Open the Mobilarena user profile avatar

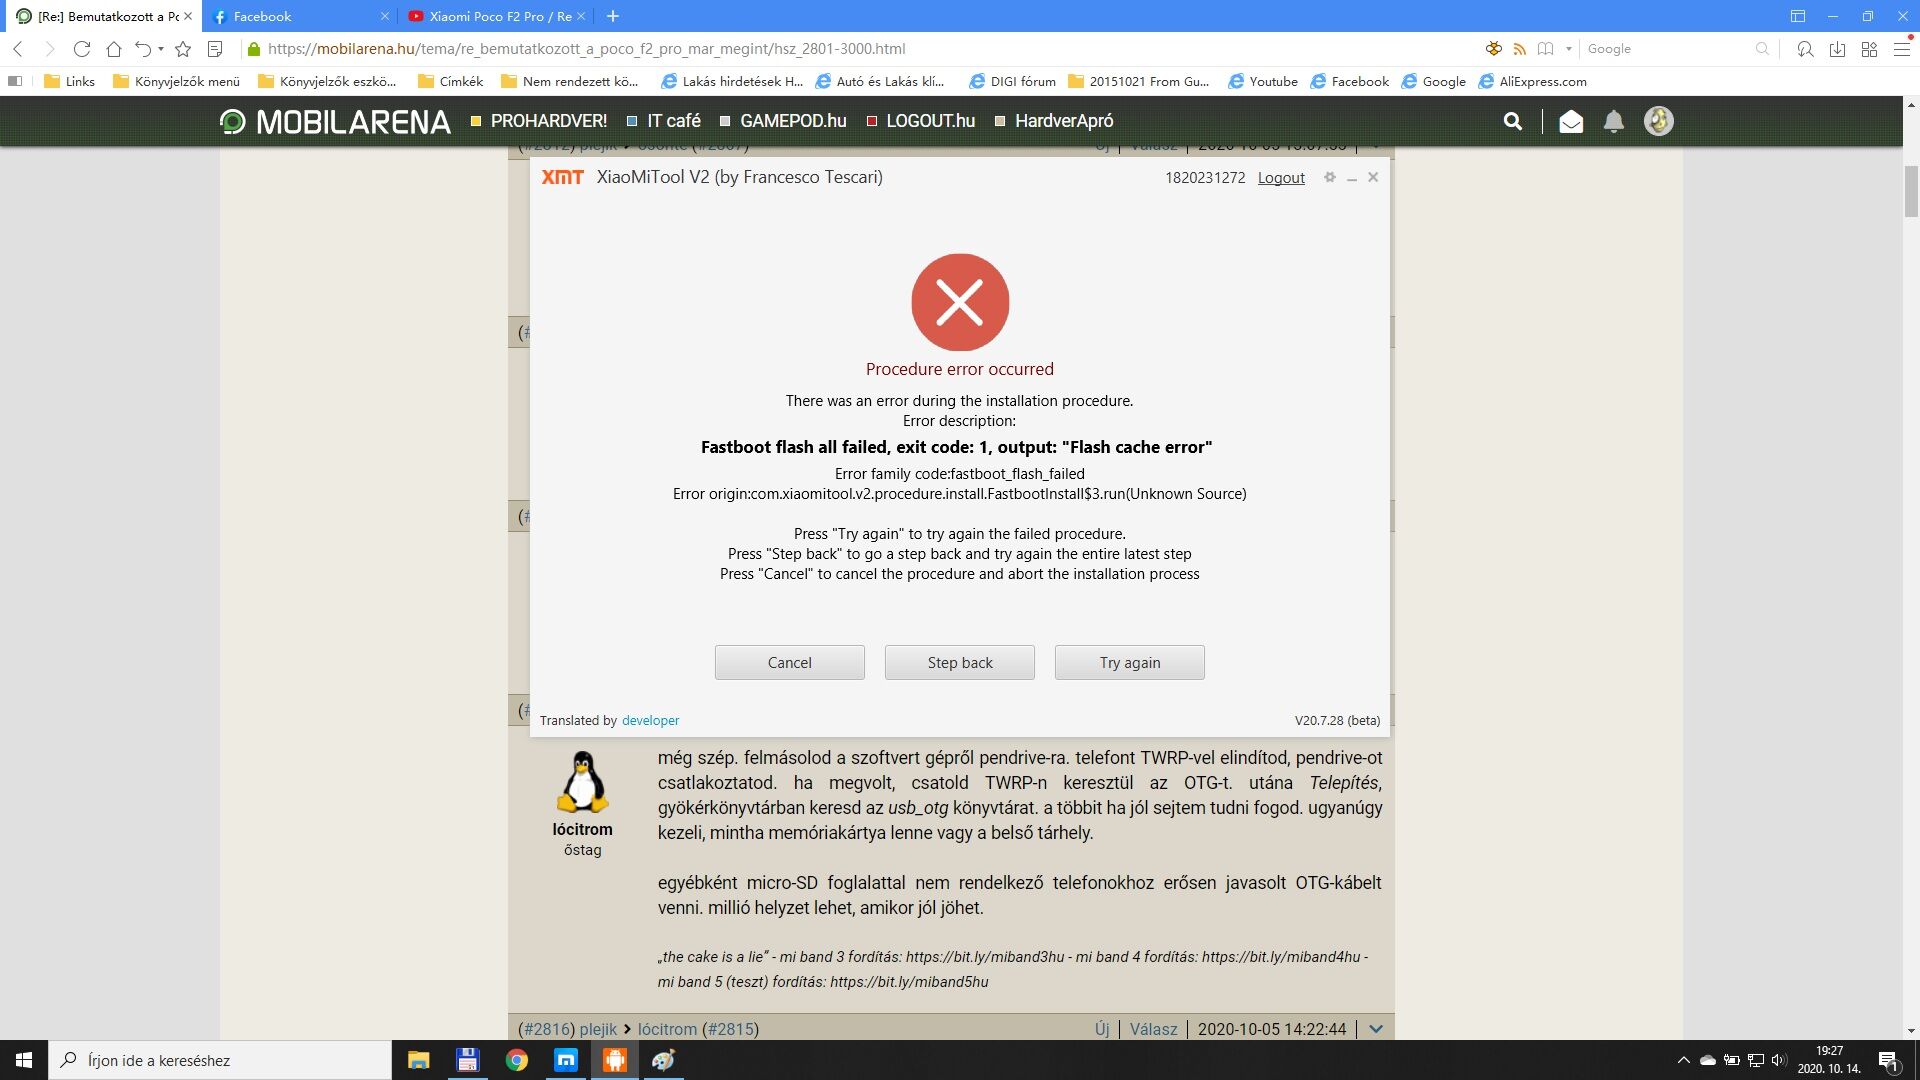pos(1658,121)
